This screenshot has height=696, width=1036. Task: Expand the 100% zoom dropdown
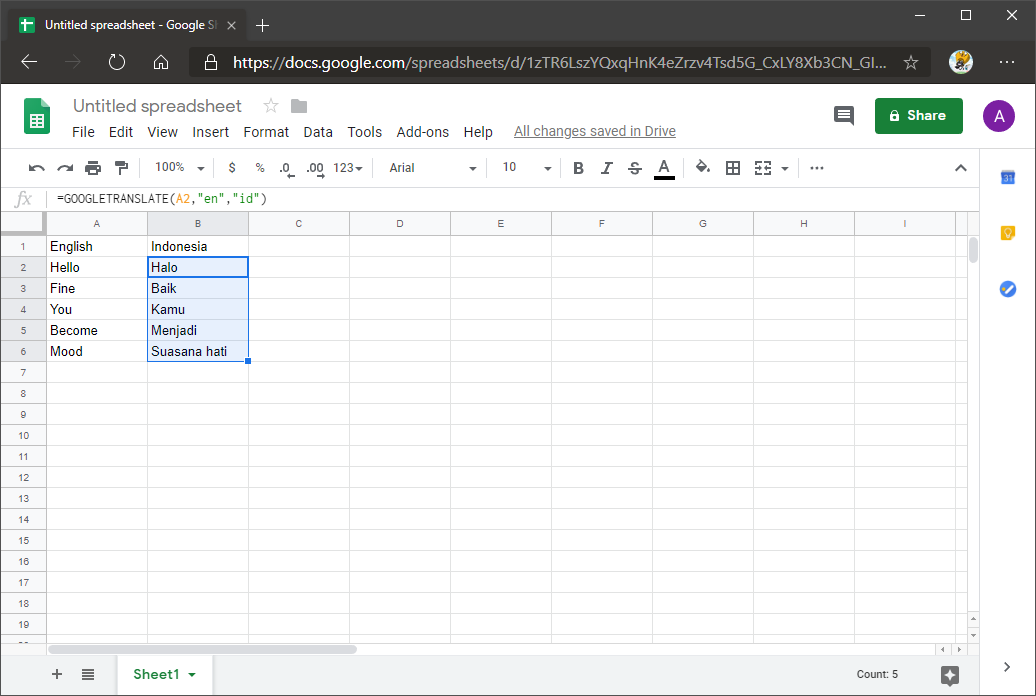click(180, 168)
